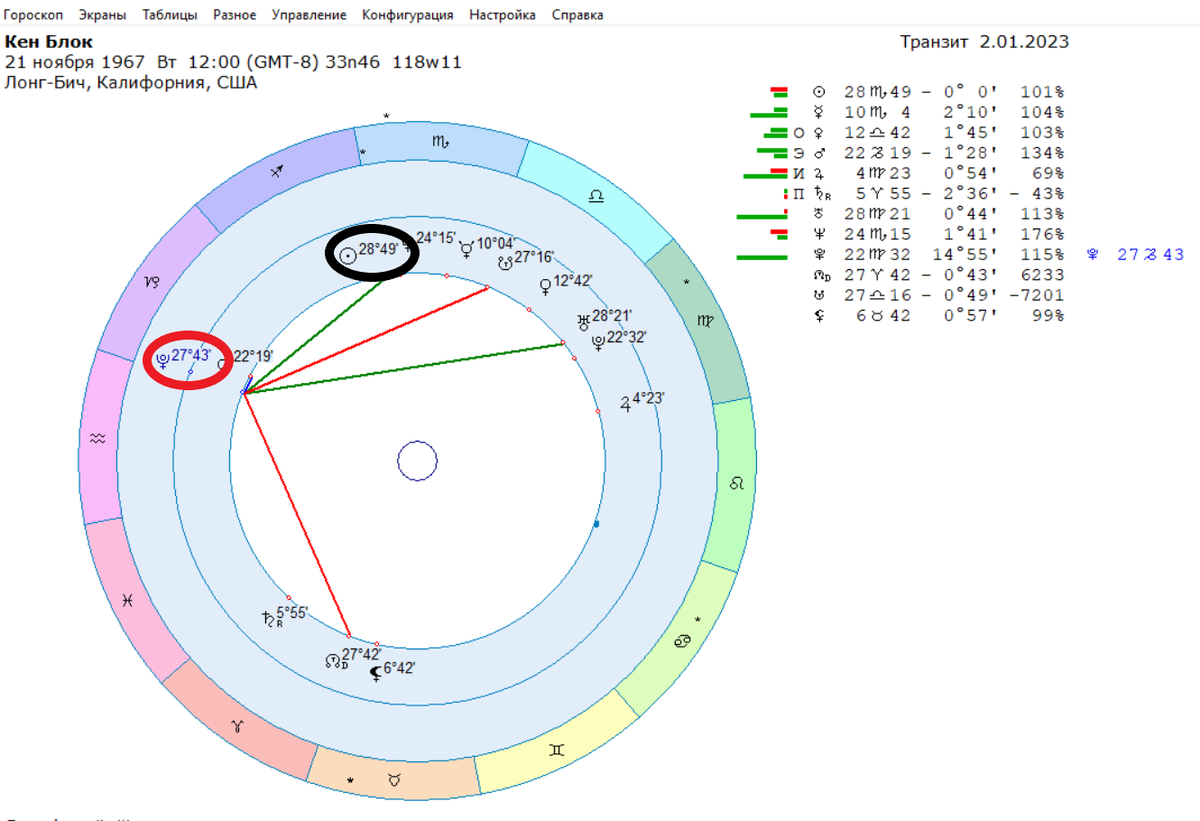This screenshot has width=1200, height=821.
Task: Open the Таблицы menu
Action: tap(169, 15)
